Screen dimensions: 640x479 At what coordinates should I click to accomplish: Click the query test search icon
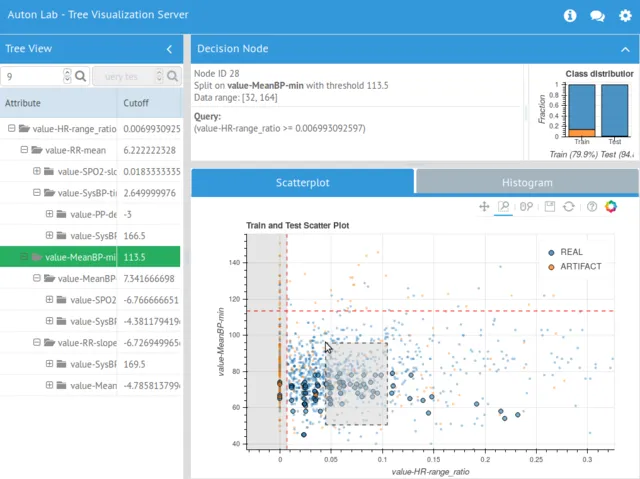click(172, 76)
